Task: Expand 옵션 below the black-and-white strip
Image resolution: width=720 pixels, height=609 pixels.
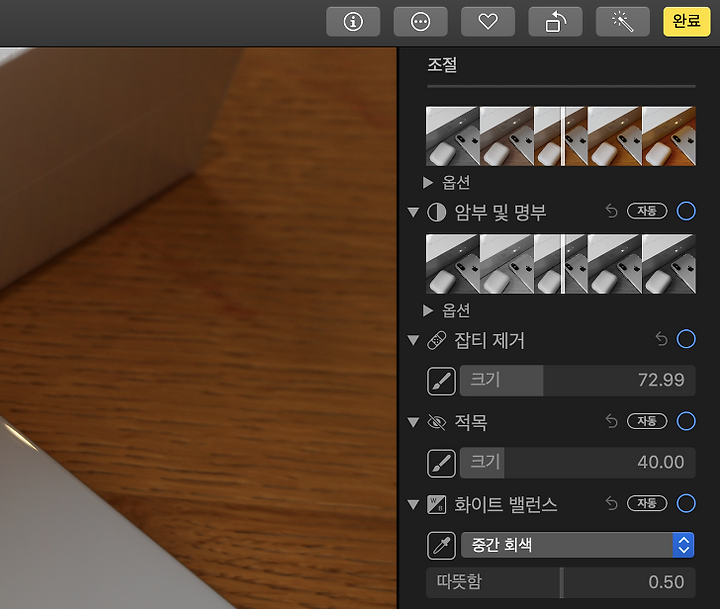Action: pos(428,311)
